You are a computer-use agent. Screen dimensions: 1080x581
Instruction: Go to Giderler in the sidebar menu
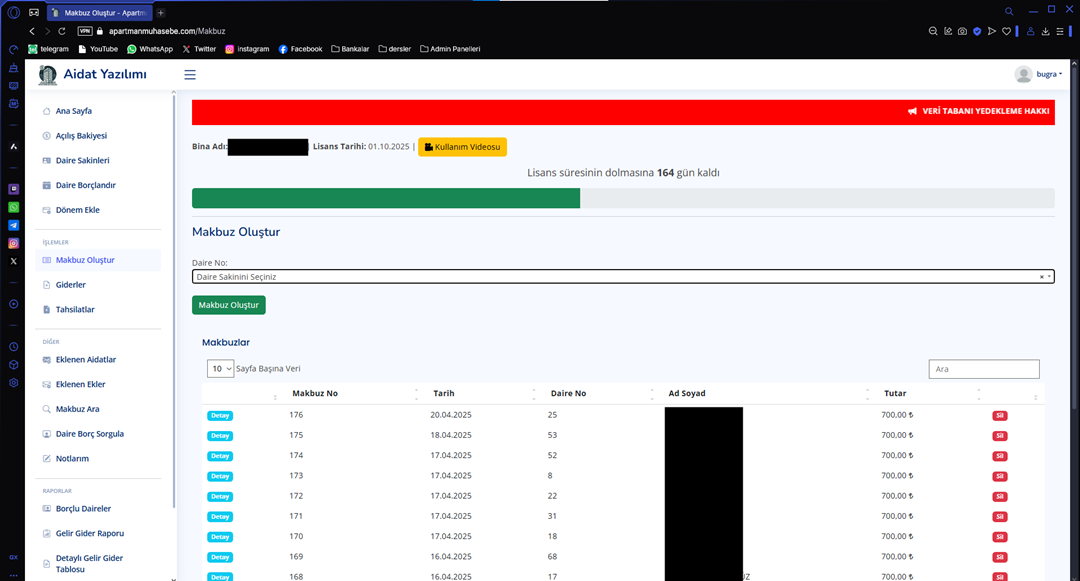pyautogui.click(x=70, y=285)
